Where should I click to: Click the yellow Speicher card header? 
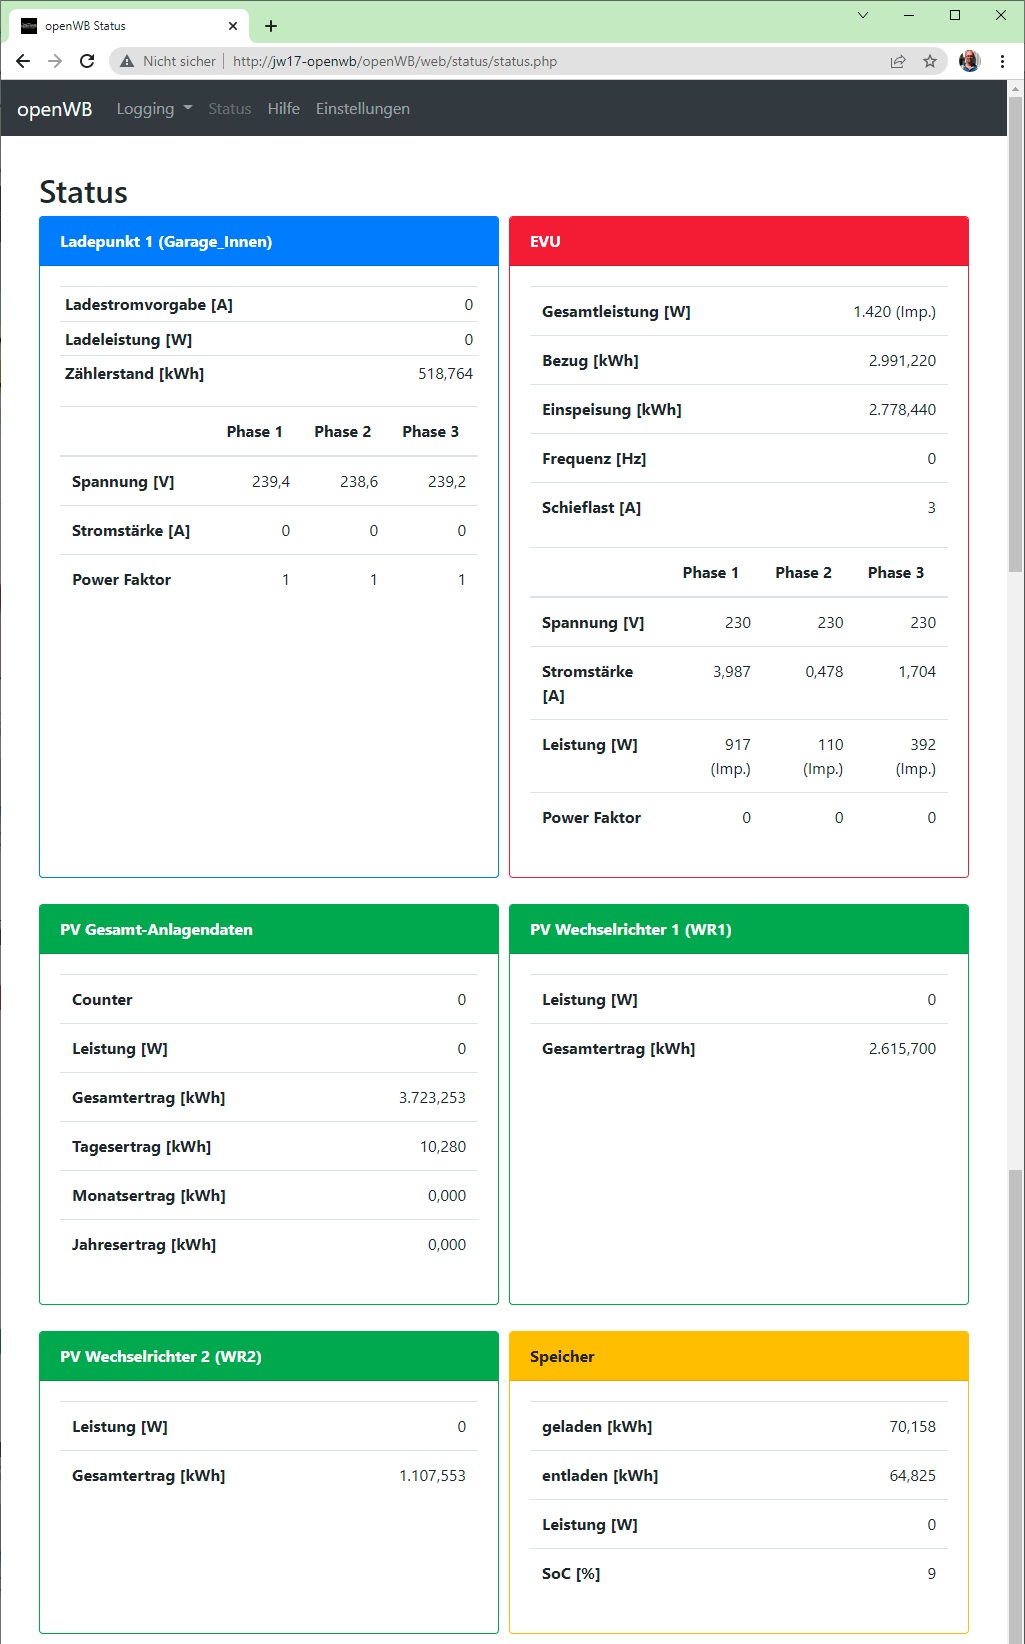[739, 1357]
